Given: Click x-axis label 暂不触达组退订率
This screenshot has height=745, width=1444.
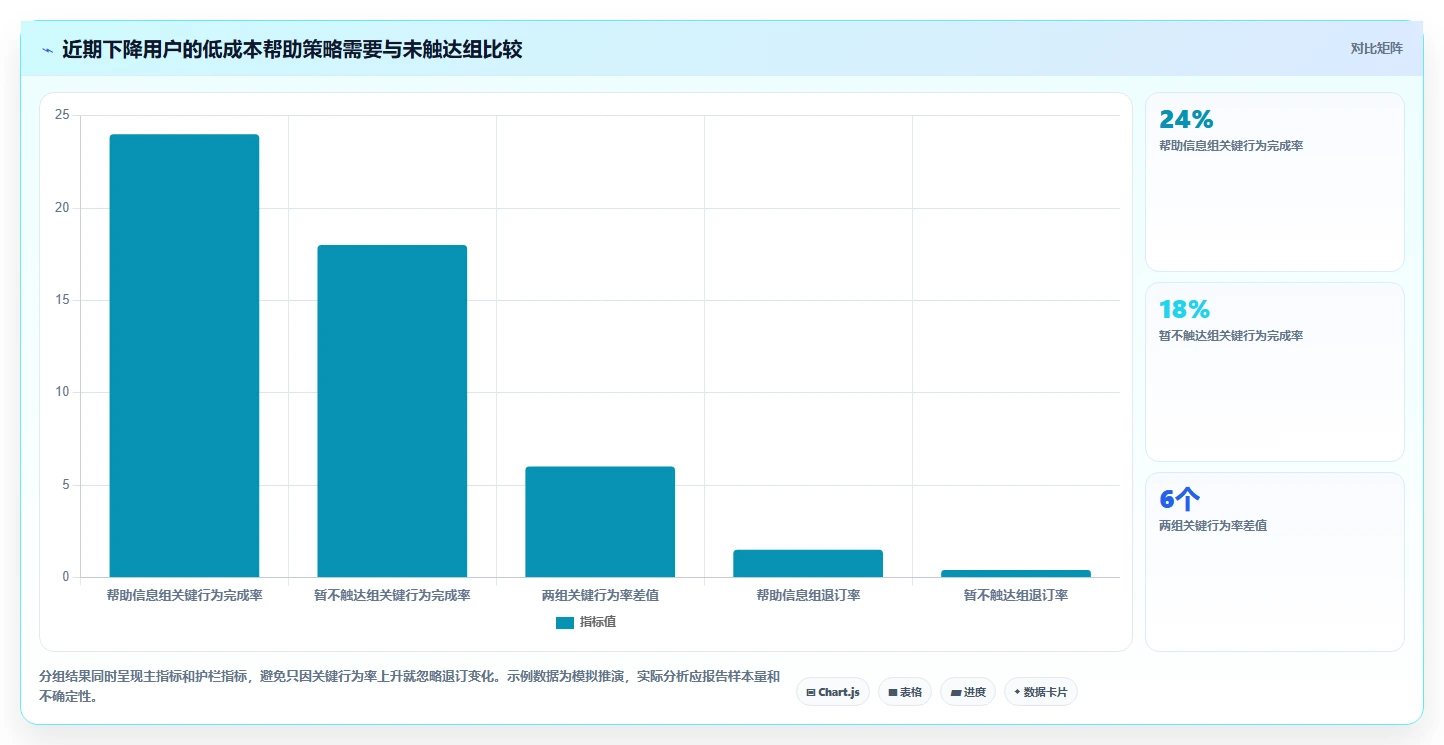Looking at the screenshot, I should tap(1016, 595).
